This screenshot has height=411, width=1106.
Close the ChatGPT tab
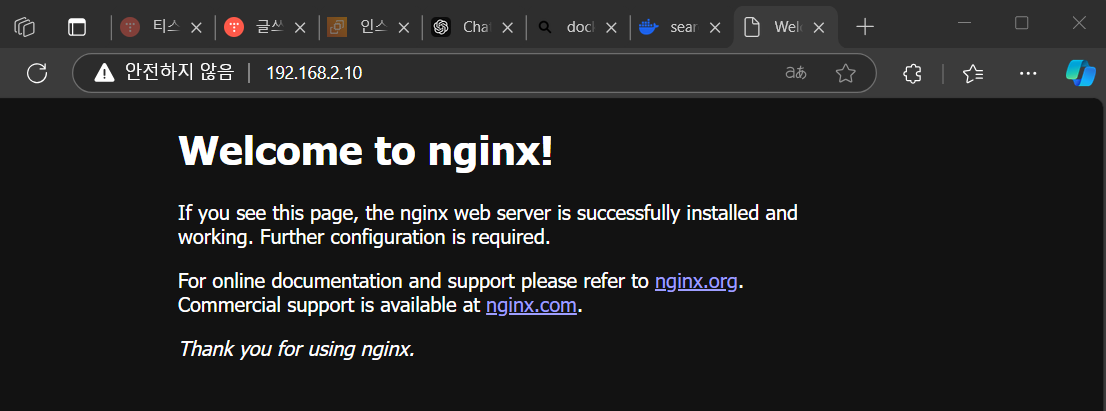point(507,27)
